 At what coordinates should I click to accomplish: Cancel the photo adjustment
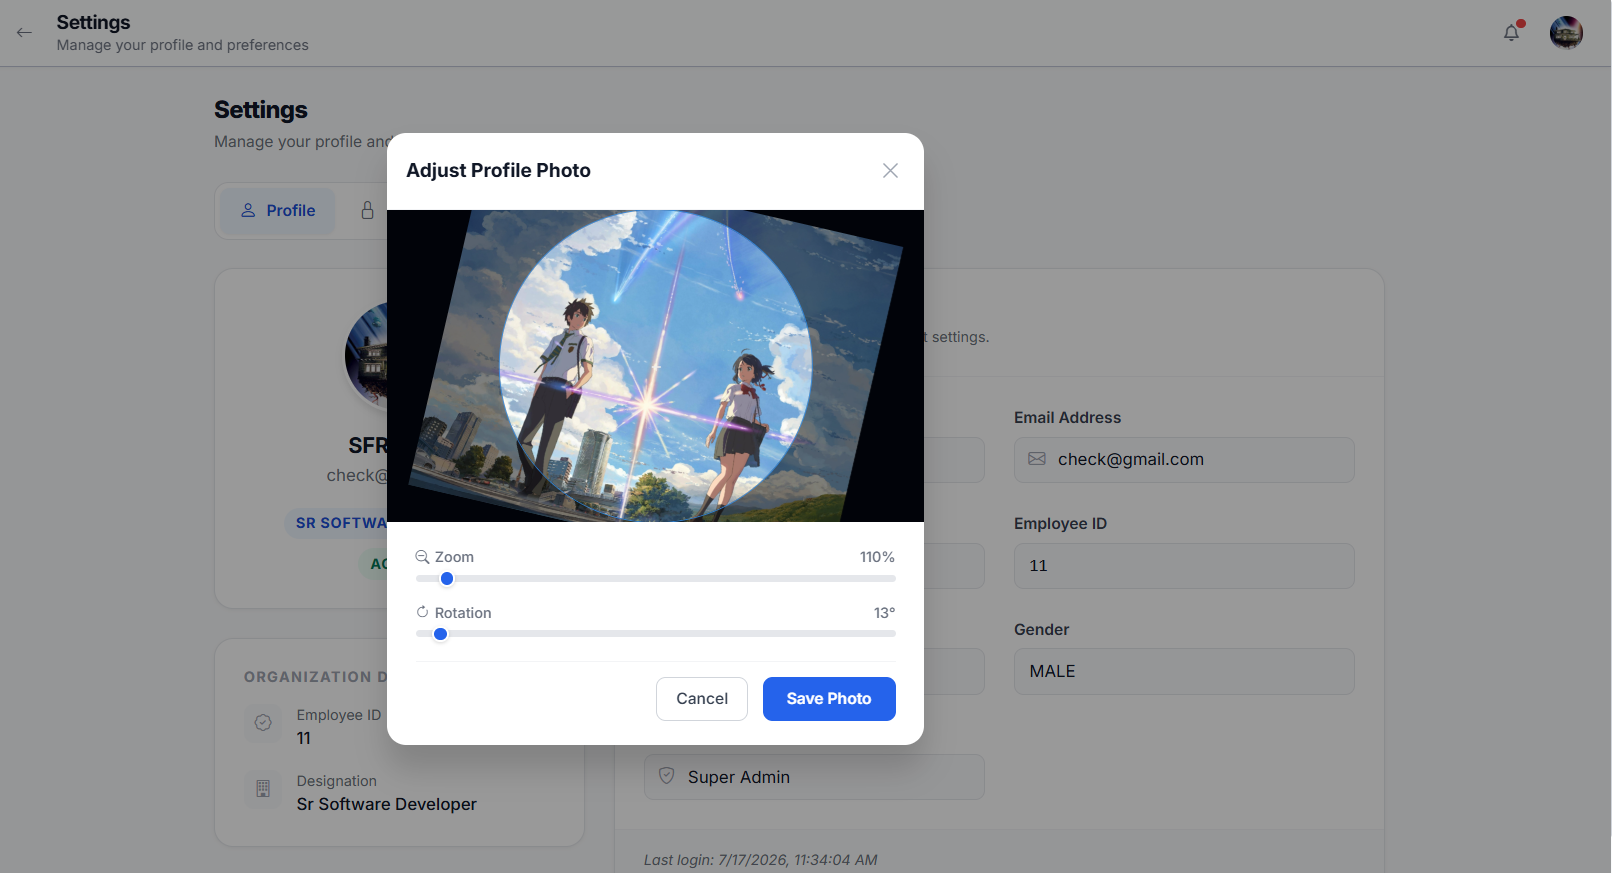(x=702, y=699)
